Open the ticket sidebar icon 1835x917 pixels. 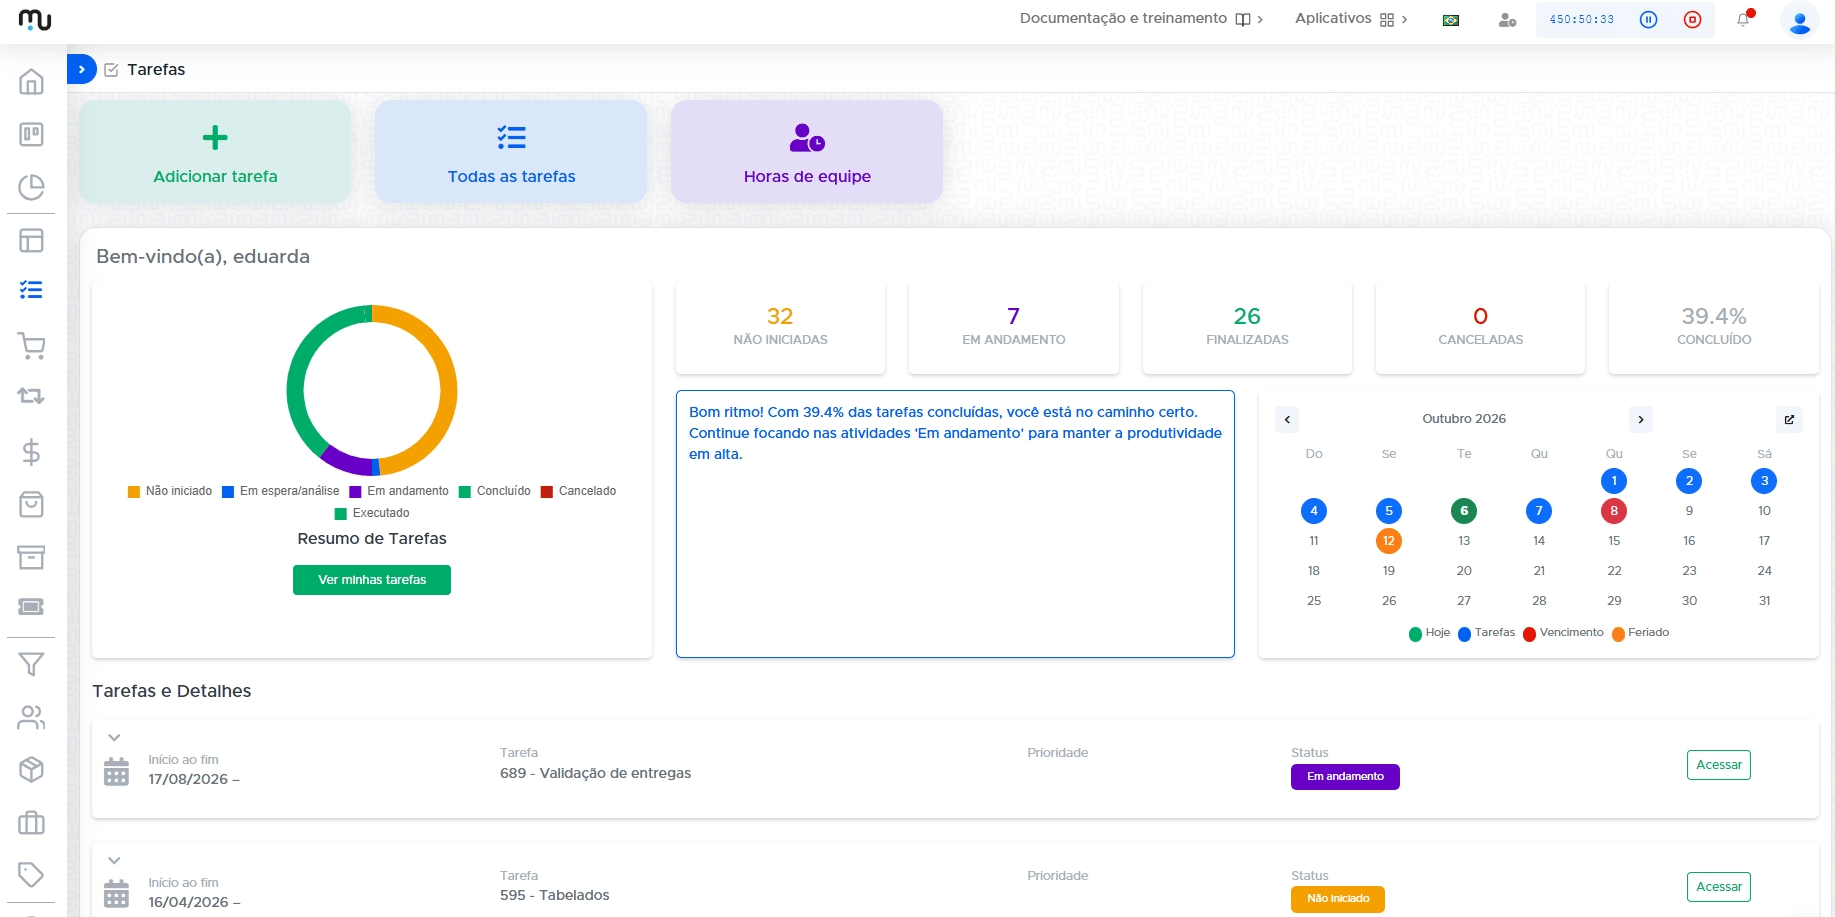coord(31,607)
